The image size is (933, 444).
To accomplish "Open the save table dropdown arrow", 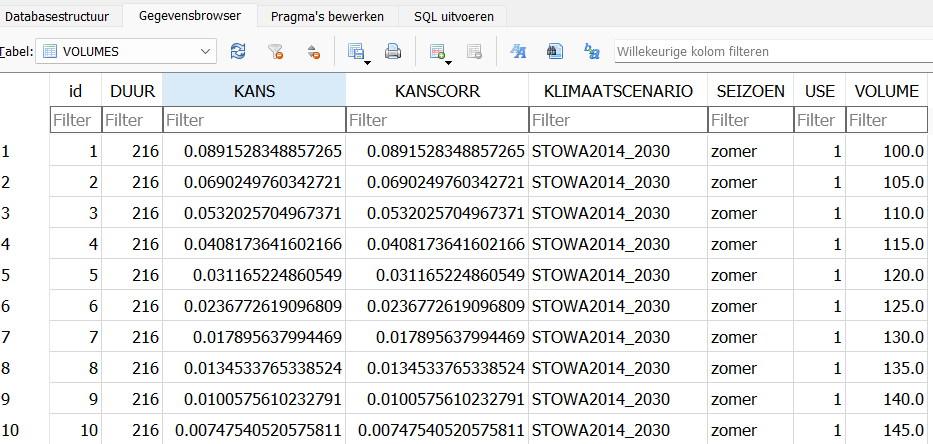I will tap(368, 62).
